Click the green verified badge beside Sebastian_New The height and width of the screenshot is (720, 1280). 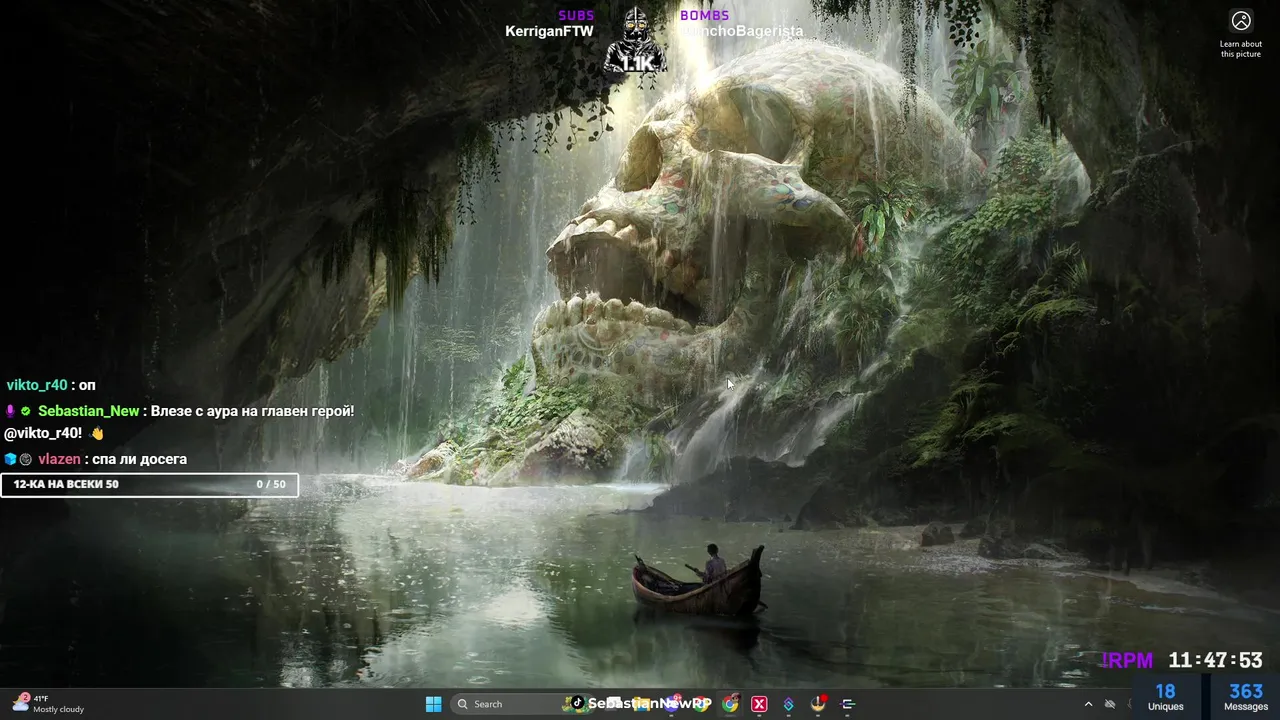[x=26, y=411]
